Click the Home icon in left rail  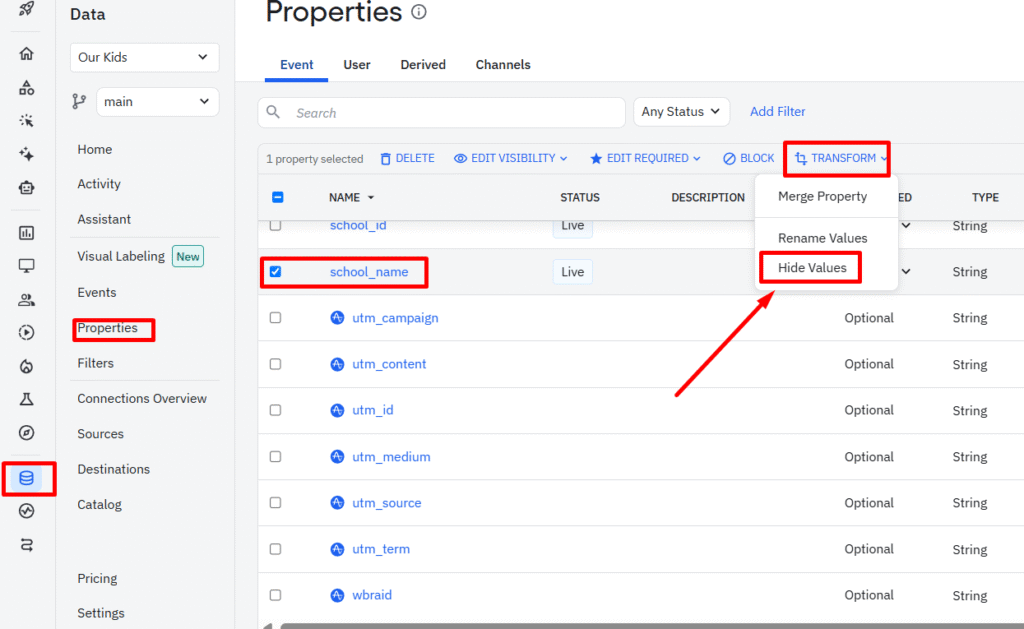27,54
